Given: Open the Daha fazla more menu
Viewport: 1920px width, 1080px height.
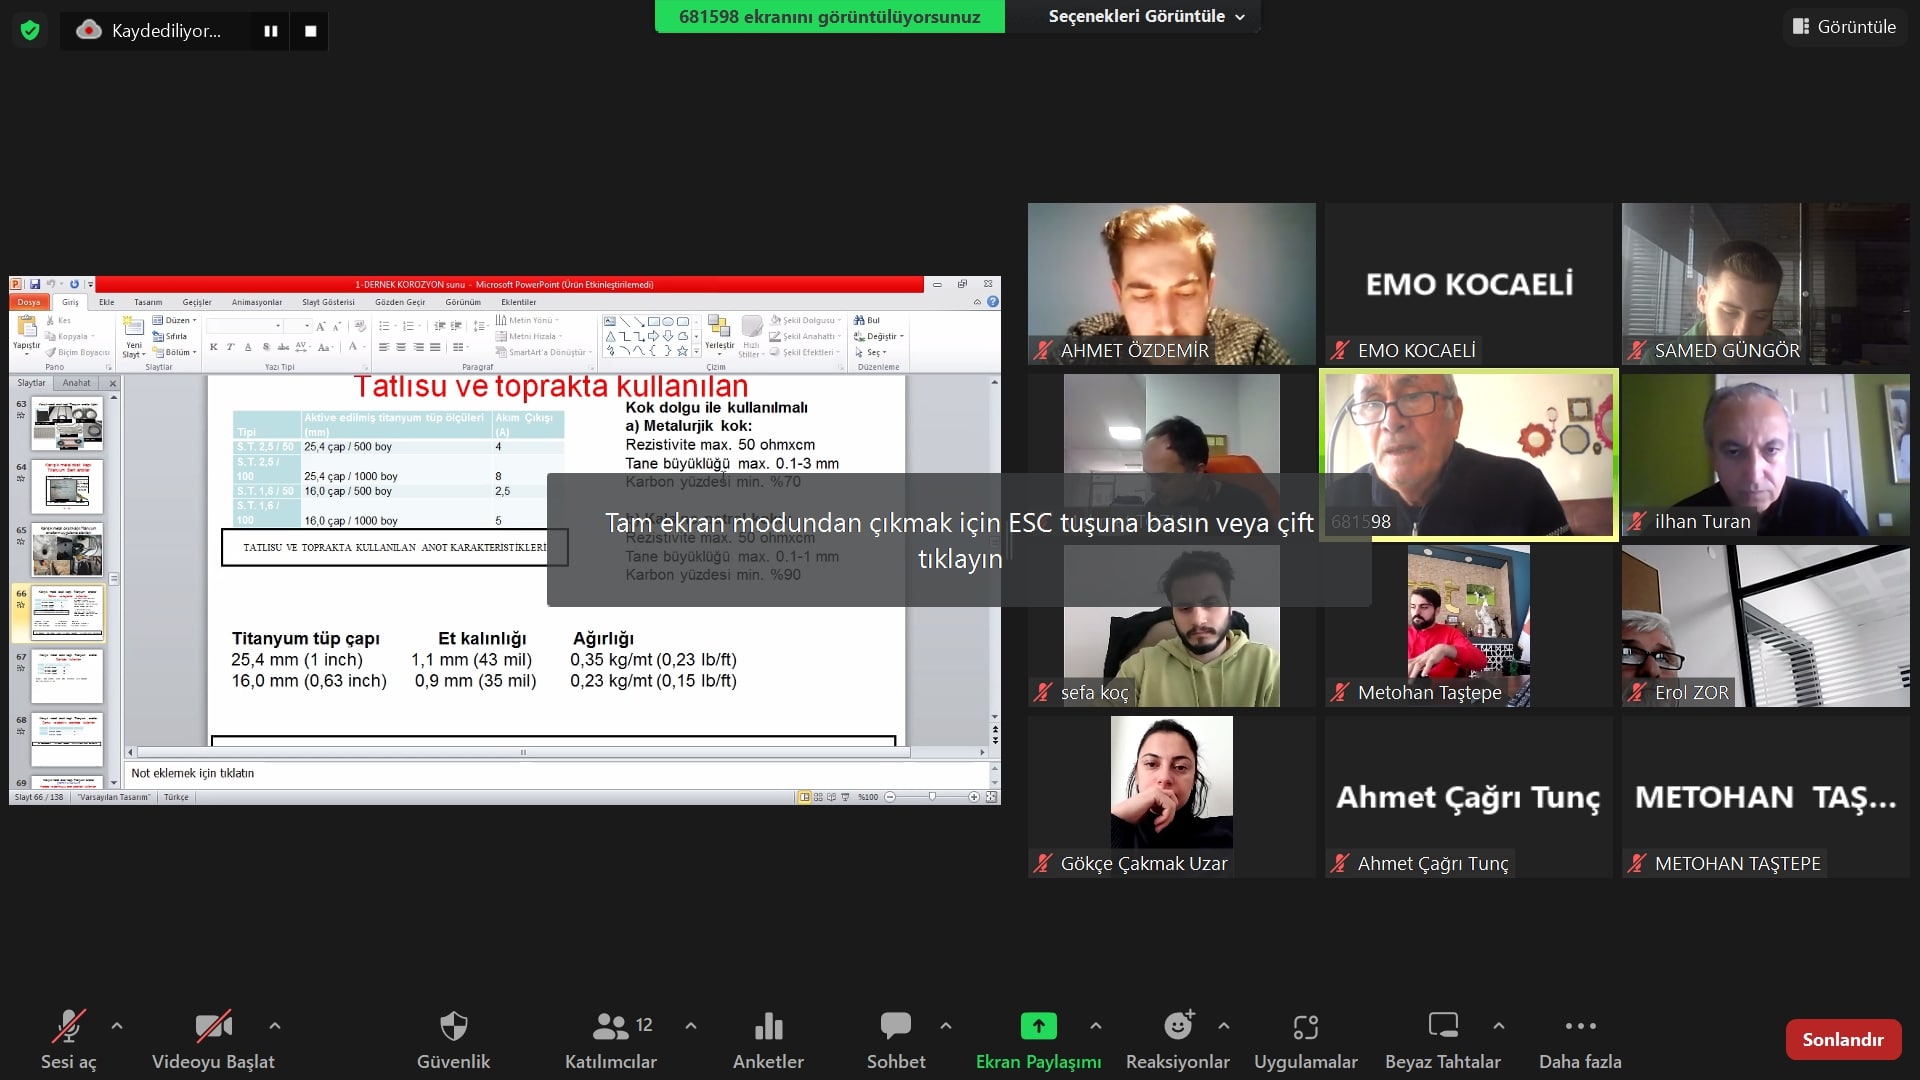Looking at the screenshot, I should (1580, 1040).
